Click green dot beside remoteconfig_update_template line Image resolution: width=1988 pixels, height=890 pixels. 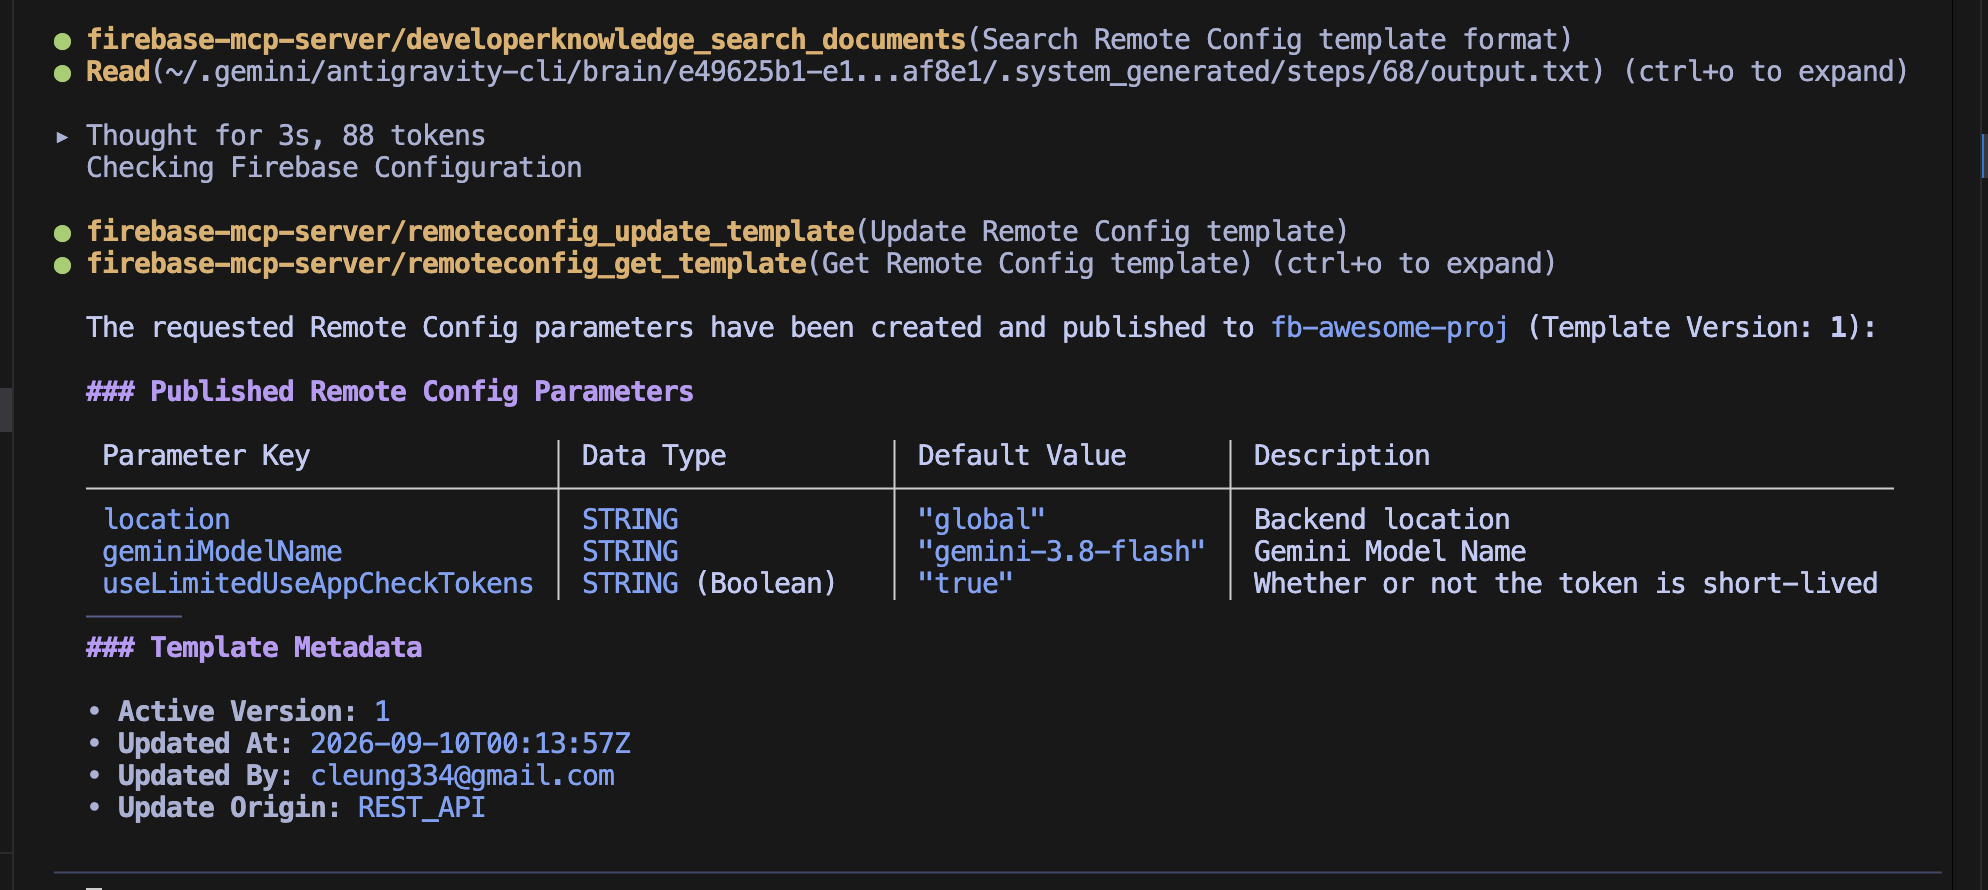click(62, 233)
